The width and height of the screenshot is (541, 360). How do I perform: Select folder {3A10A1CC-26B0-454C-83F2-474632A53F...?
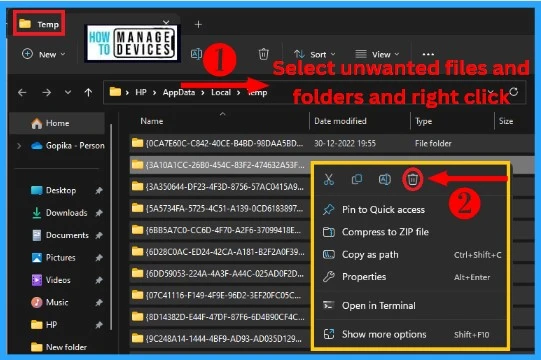[220, 165]
